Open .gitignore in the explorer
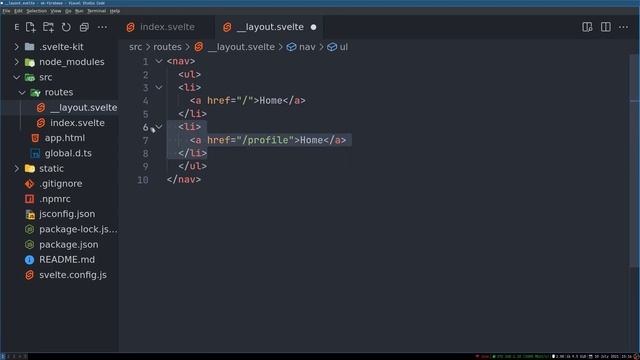 coord(61,184)
